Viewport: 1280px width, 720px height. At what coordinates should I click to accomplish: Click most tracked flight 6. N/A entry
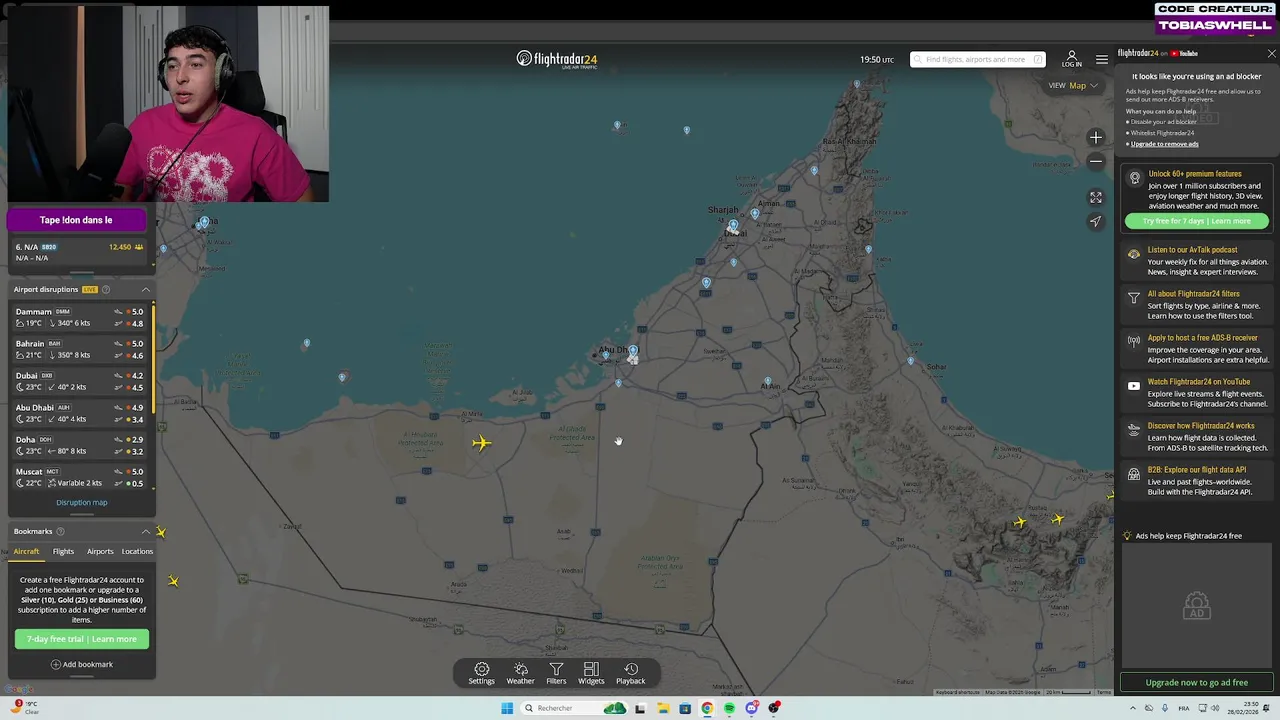pyautogui.click(x=80, y=252)
